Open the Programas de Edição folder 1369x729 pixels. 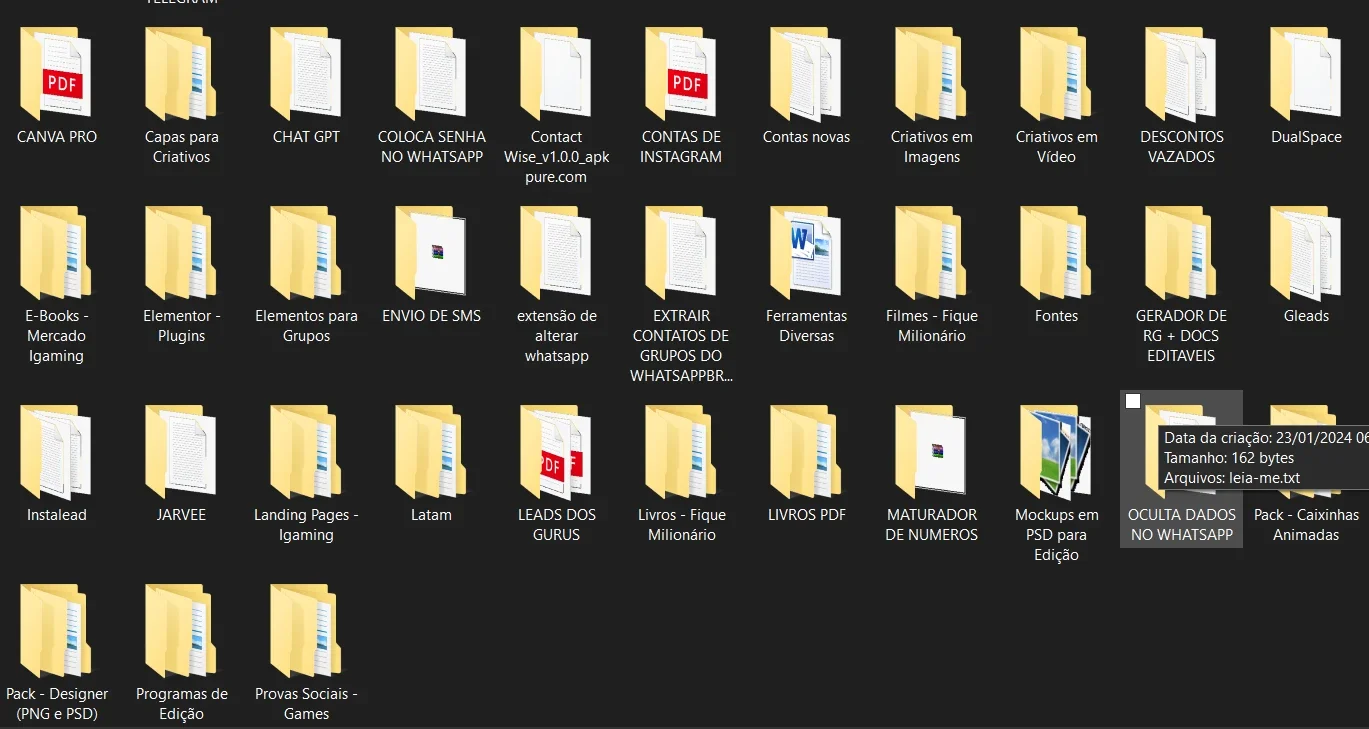click(181, 630)
